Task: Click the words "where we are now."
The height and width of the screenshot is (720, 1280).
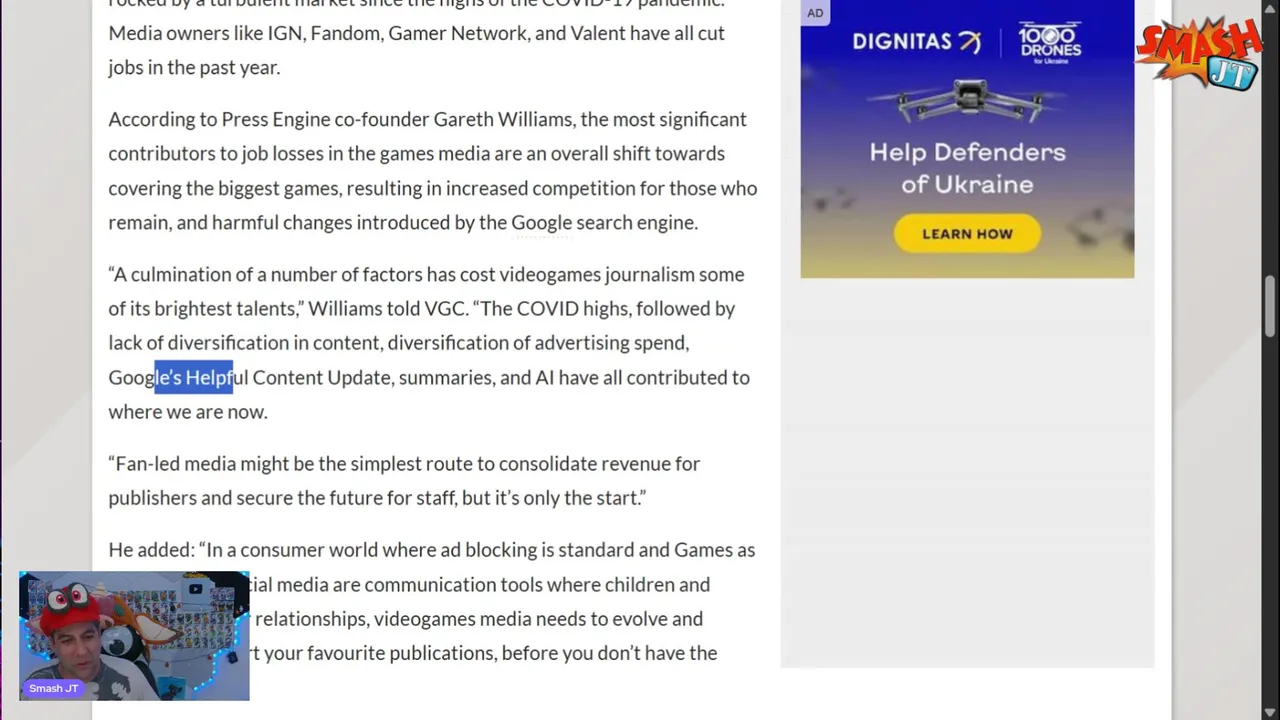Action: pos(188,411)
